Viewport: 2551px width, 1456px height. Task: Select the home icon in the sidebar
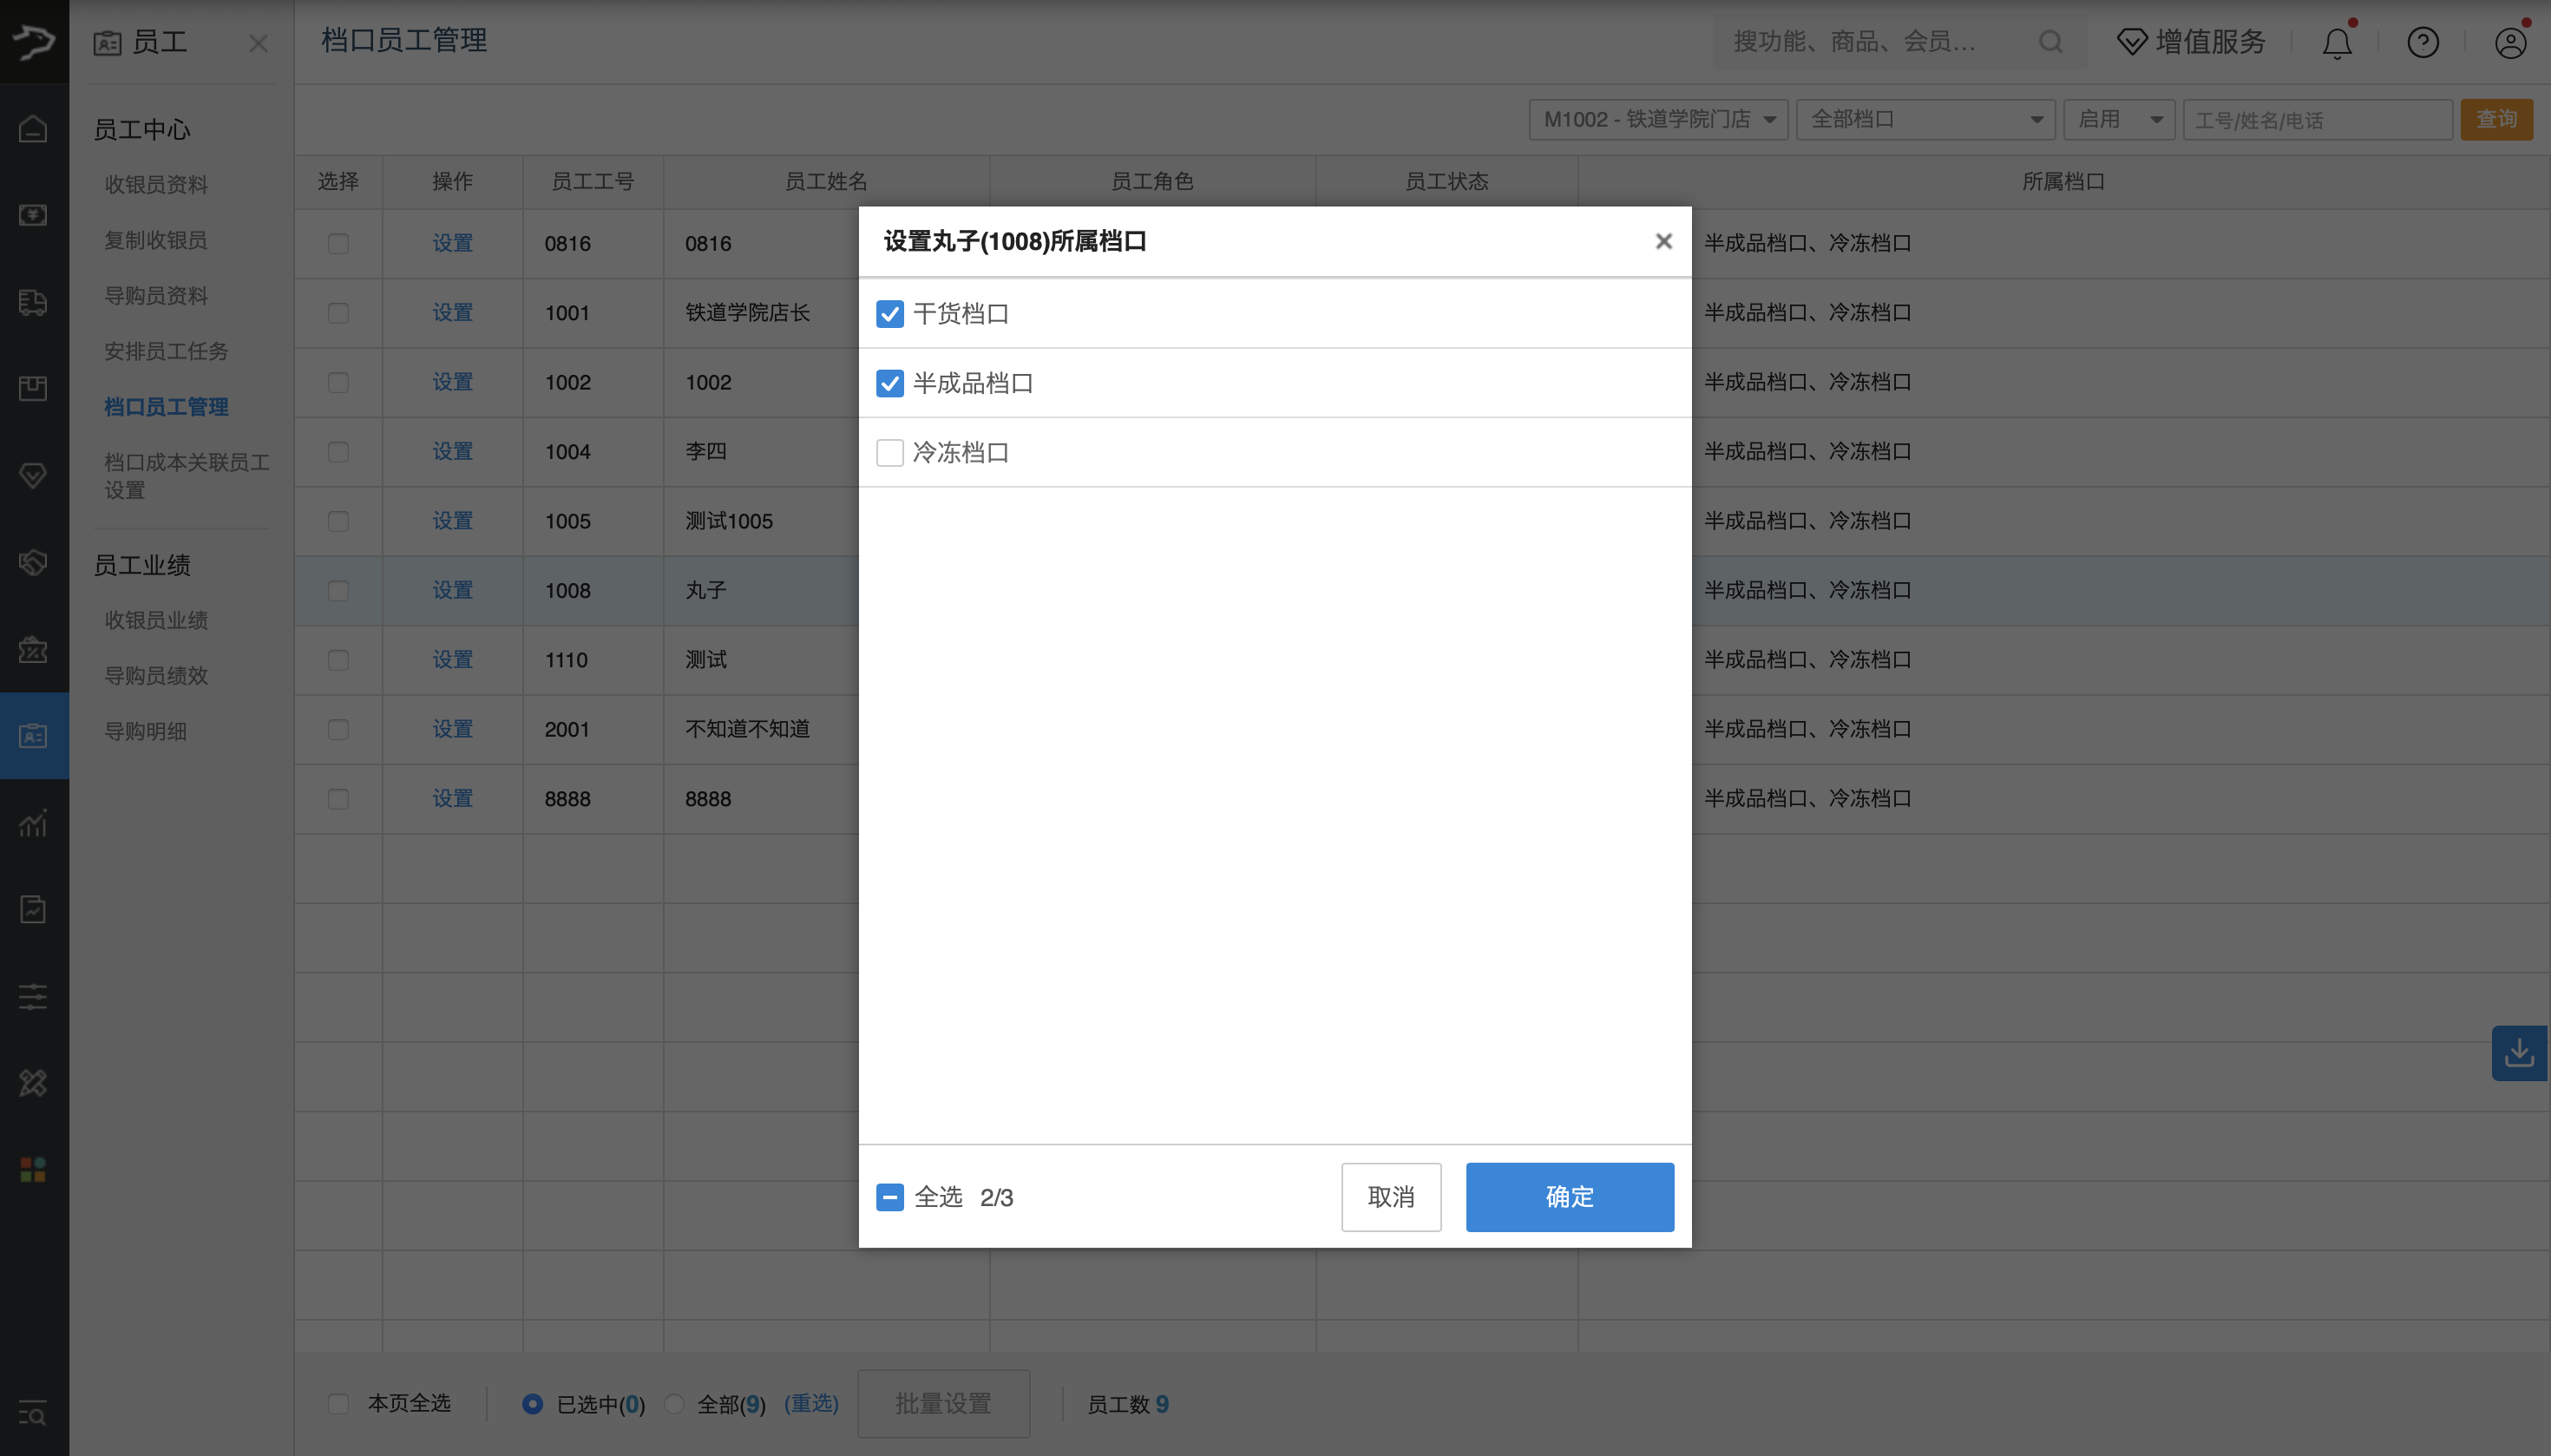[33, 128]
